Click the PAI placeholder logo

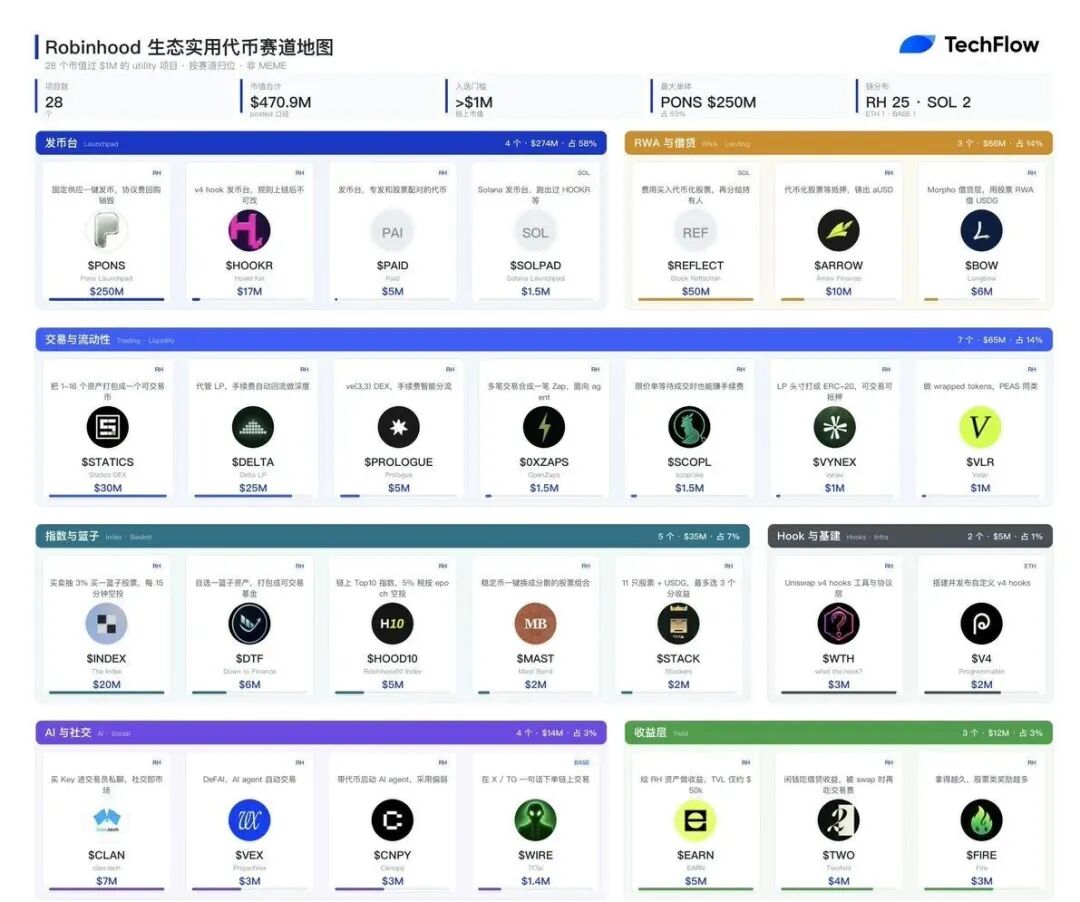pos(392,232)
